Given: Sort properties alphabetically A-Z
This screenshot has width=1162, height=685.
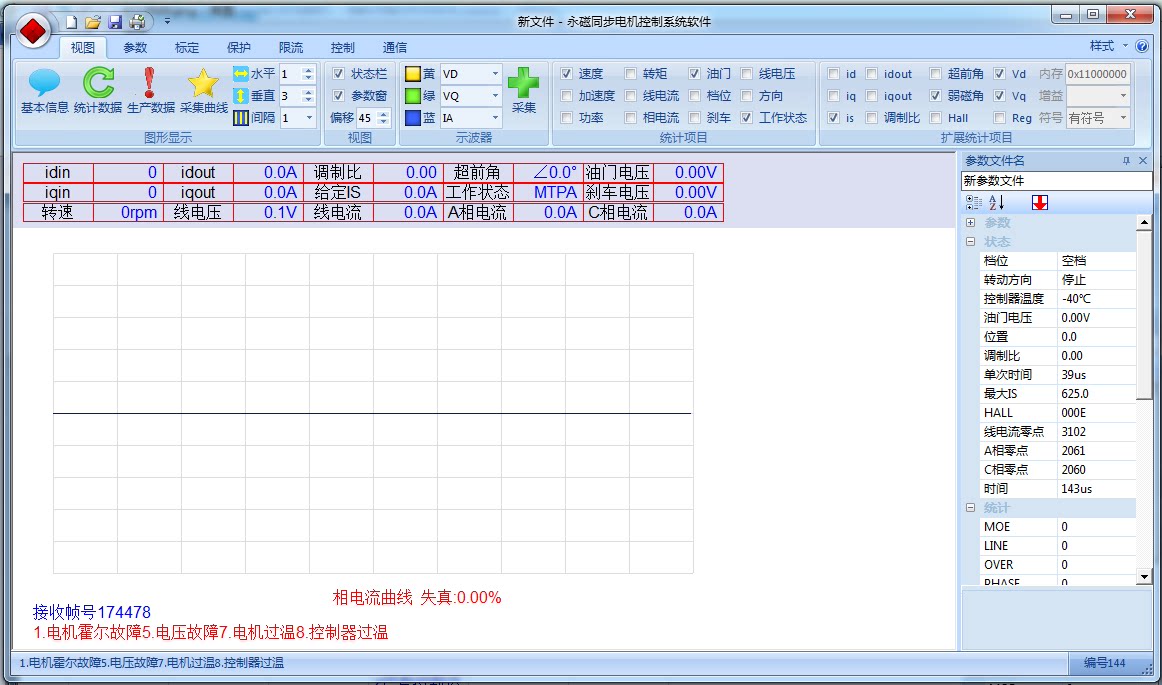Looking at the screenshot, I should click(x=997, y=202).
